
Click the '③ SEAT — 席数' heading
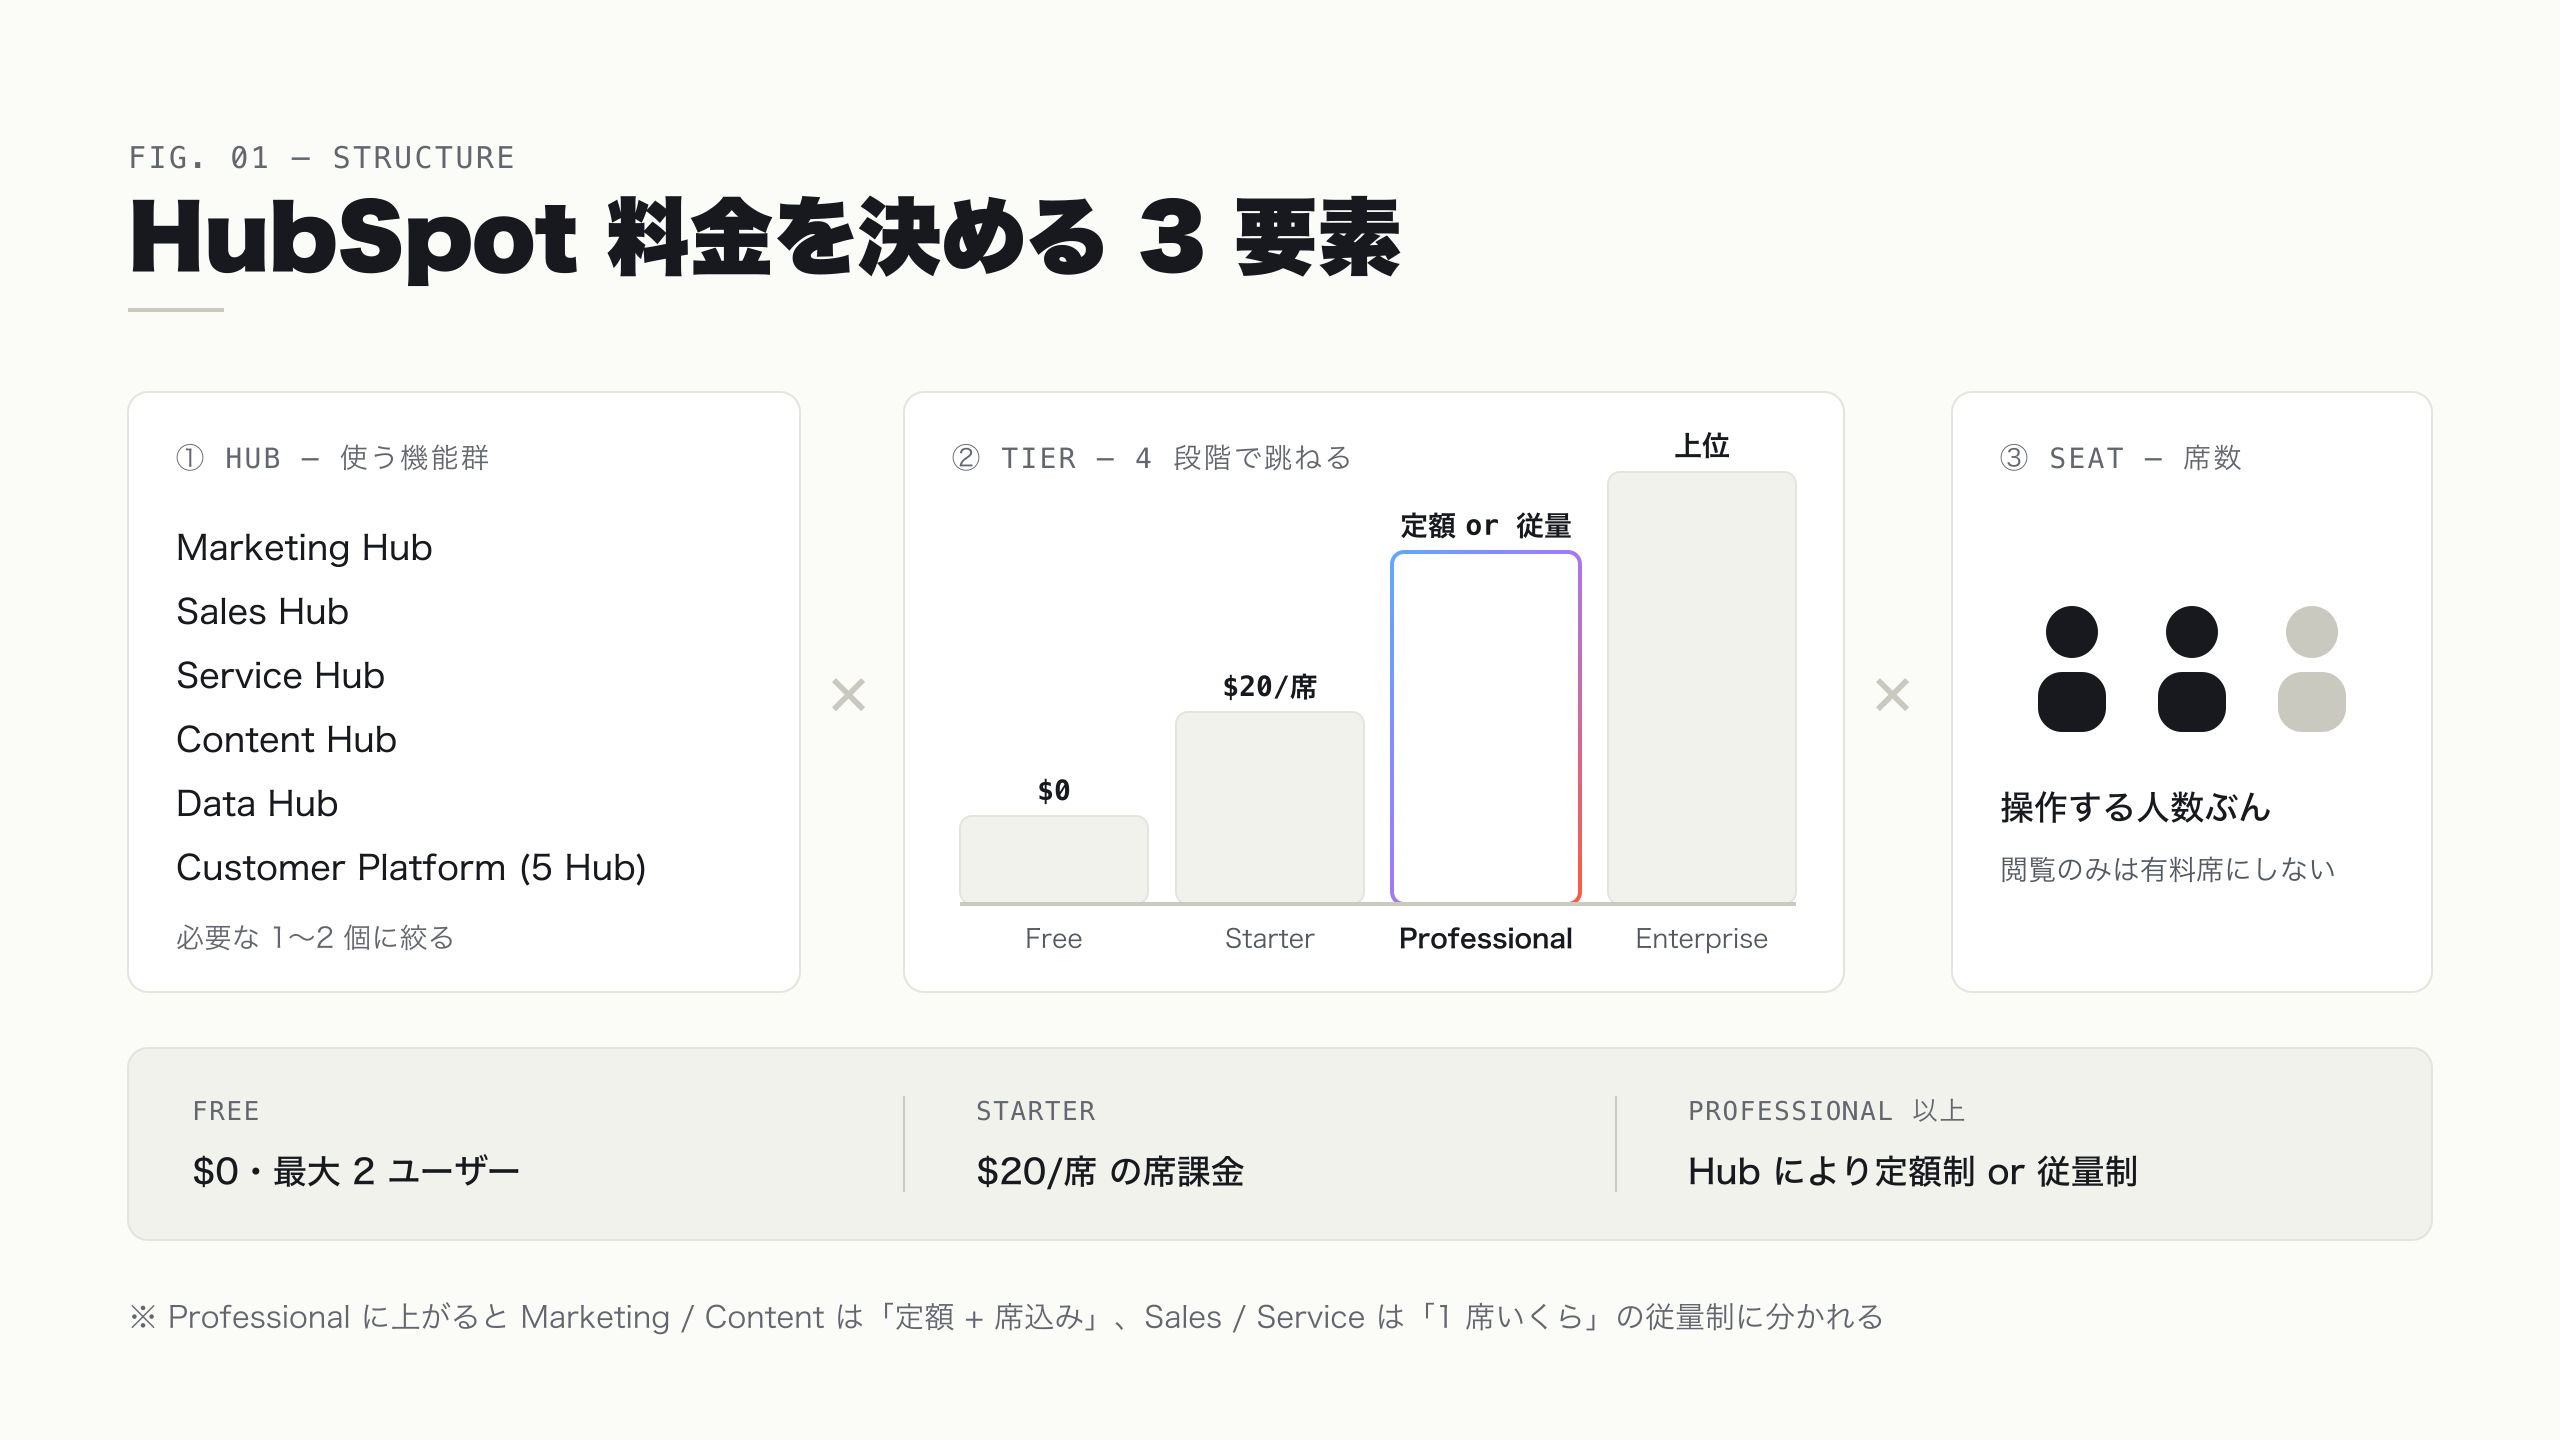coord(2121,458)
